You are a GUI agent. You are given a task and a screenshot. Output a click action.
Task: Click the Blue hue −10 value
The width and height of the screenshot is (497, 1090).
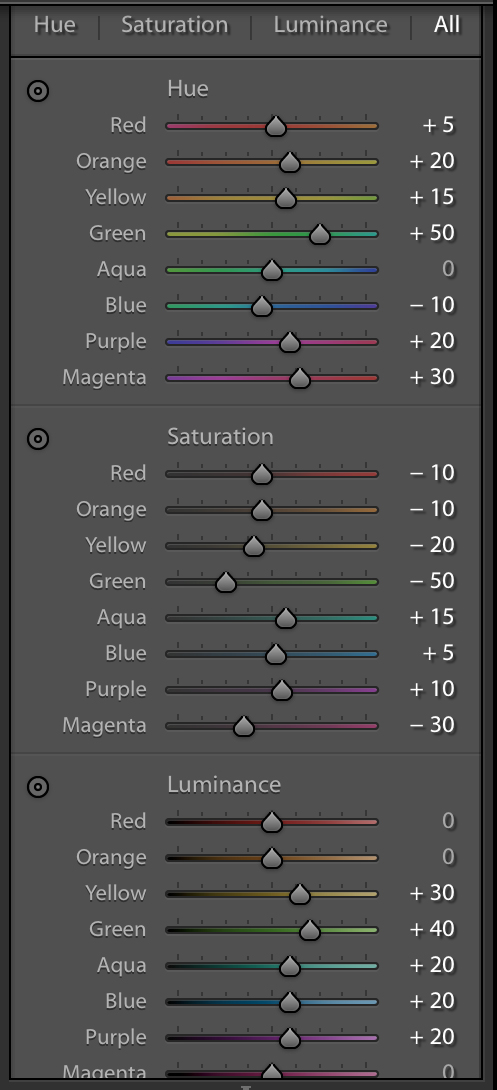click(432, 305)
